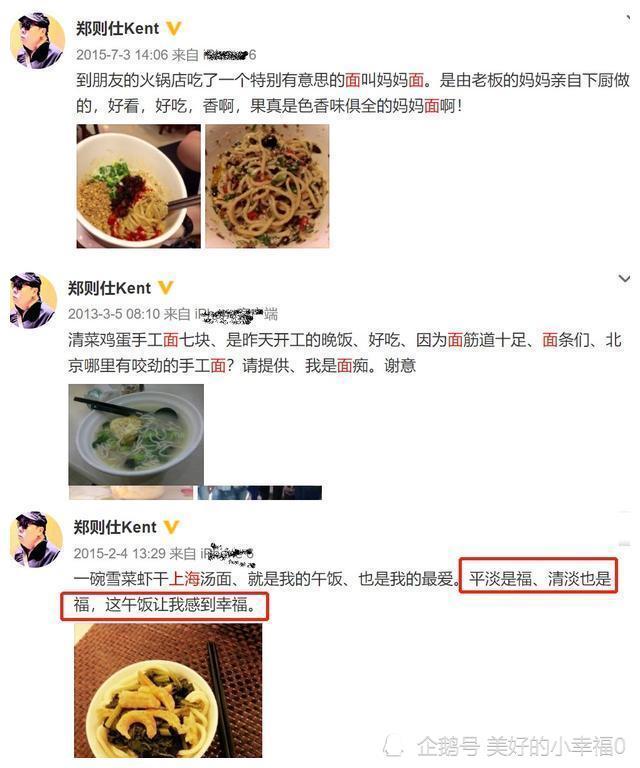Open username 郑则仕Kent on third post

(115, 527)
